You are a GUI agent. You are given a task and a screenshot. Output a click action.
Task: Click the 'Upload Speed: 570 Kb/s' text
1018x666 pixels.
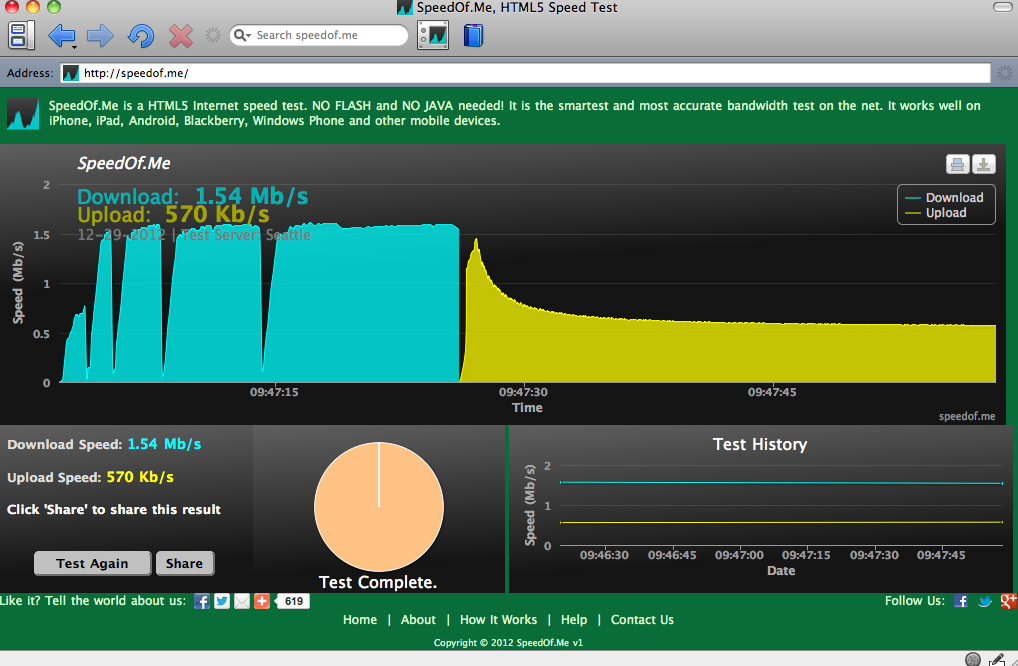pos(90,477)
